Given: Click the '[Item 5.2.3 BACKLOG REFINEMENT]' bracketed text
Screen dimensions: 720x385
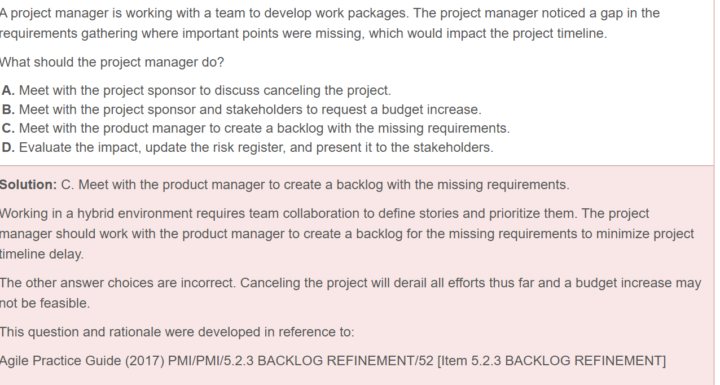Looking at the screenshot, I should click(551, 361).
